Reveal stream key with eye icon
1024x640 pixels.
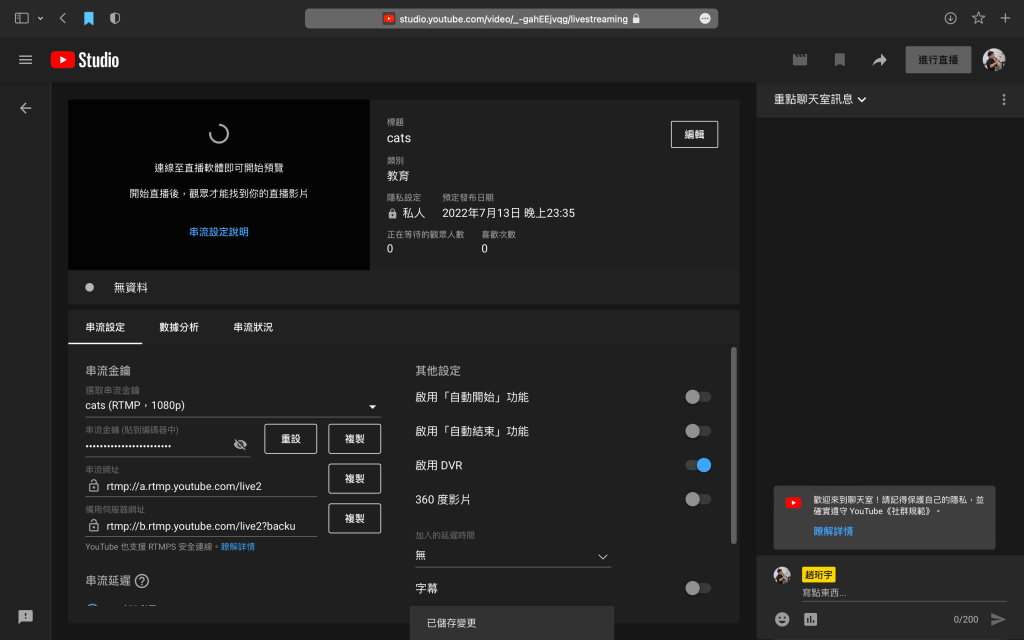[240, 444]
